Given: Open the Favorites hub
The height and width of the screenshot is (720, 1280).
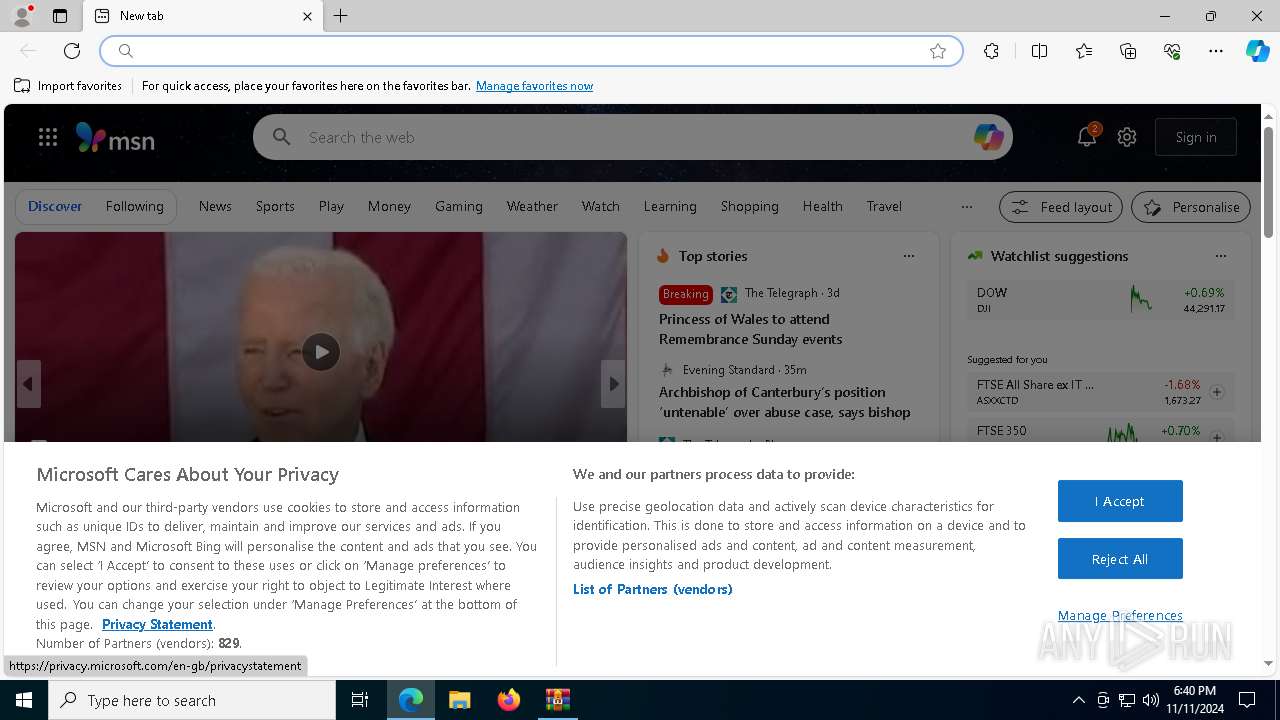Looking at the screenshot, I should tap(1084, 51).
